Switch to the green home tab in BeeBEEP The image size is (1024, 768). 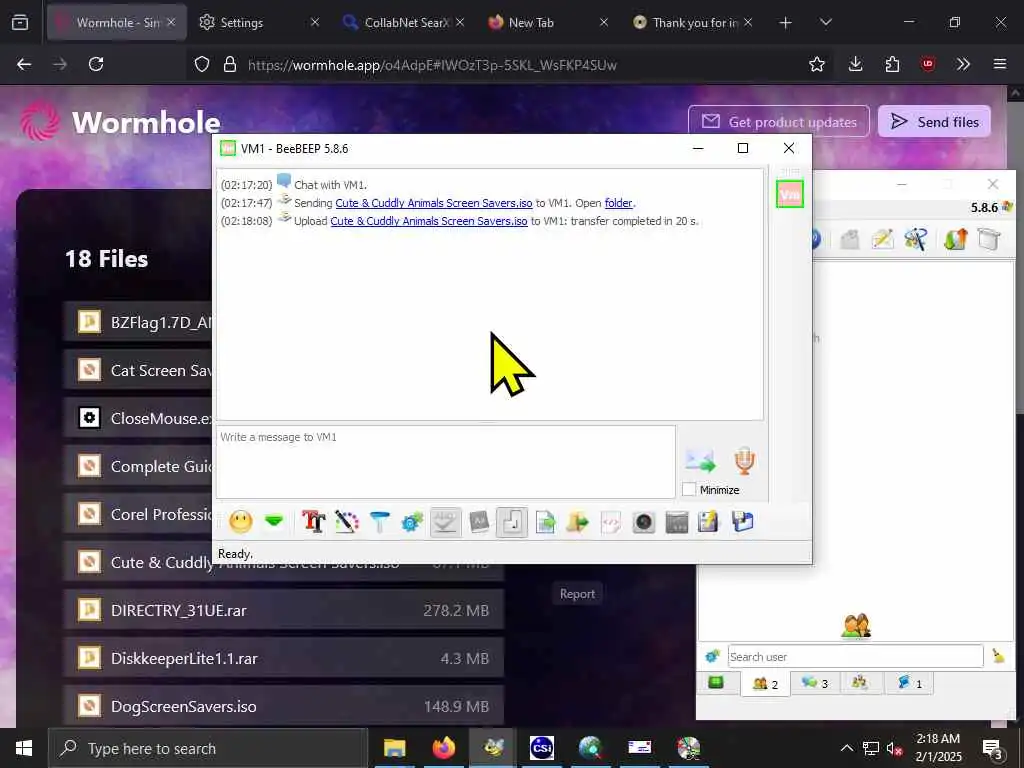point(716,683)
